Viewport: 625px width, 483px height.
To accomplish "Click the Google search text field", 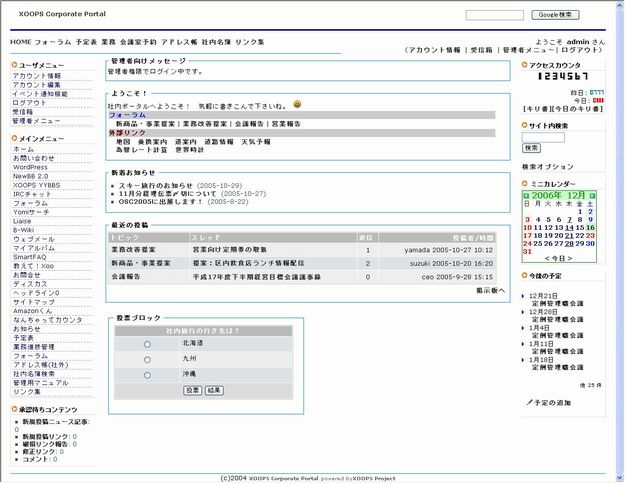I will click(x=494, y=15).
